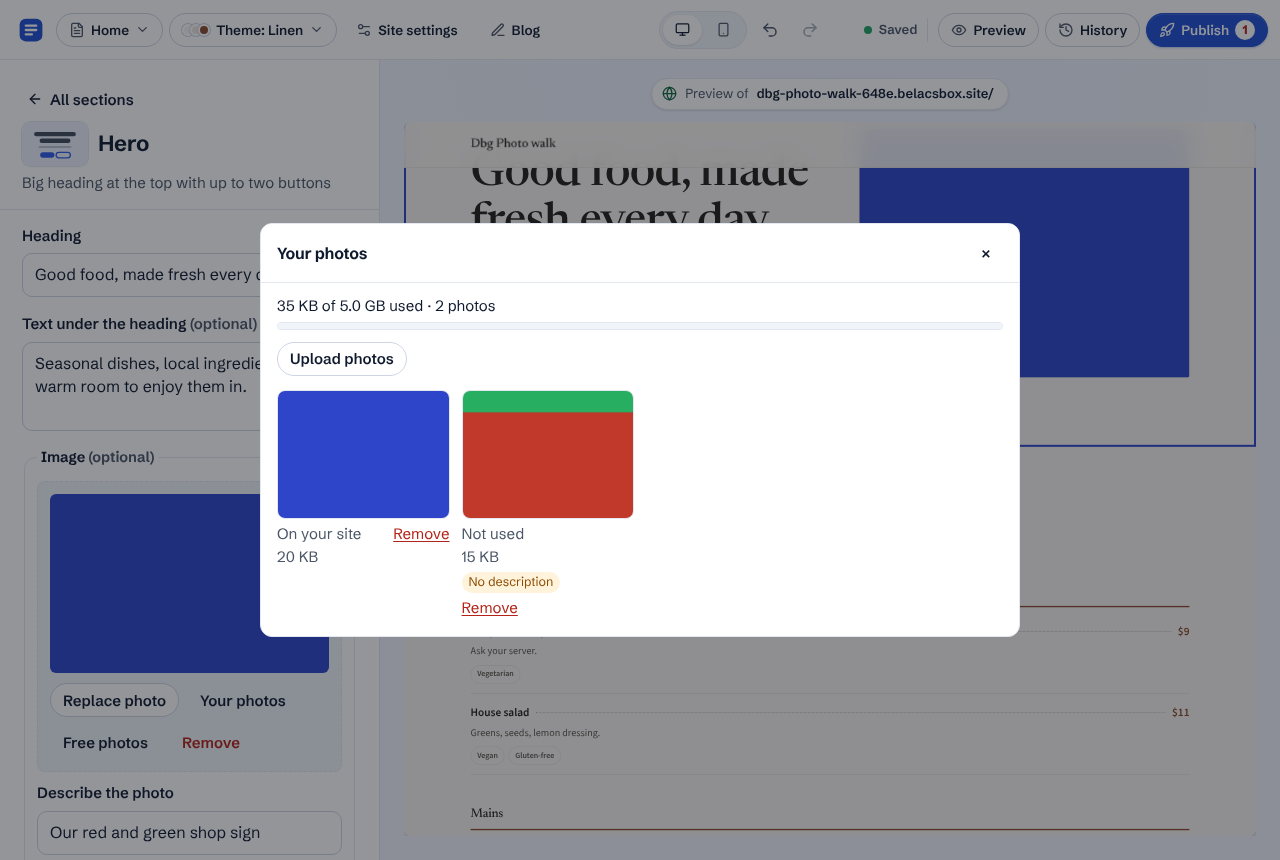
Task: Open Your photos from the sidebar
Action: 243,701
